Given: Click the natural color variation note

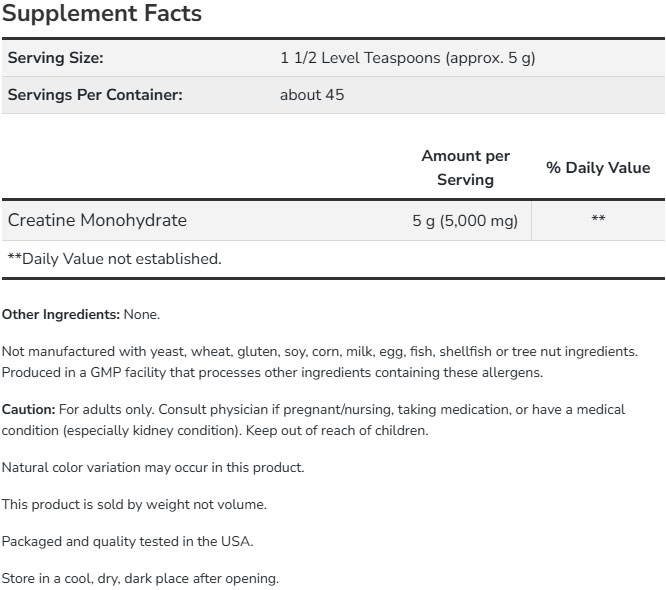Looking at the screenshot, I should pyautogui.click(x=153, y=467).
